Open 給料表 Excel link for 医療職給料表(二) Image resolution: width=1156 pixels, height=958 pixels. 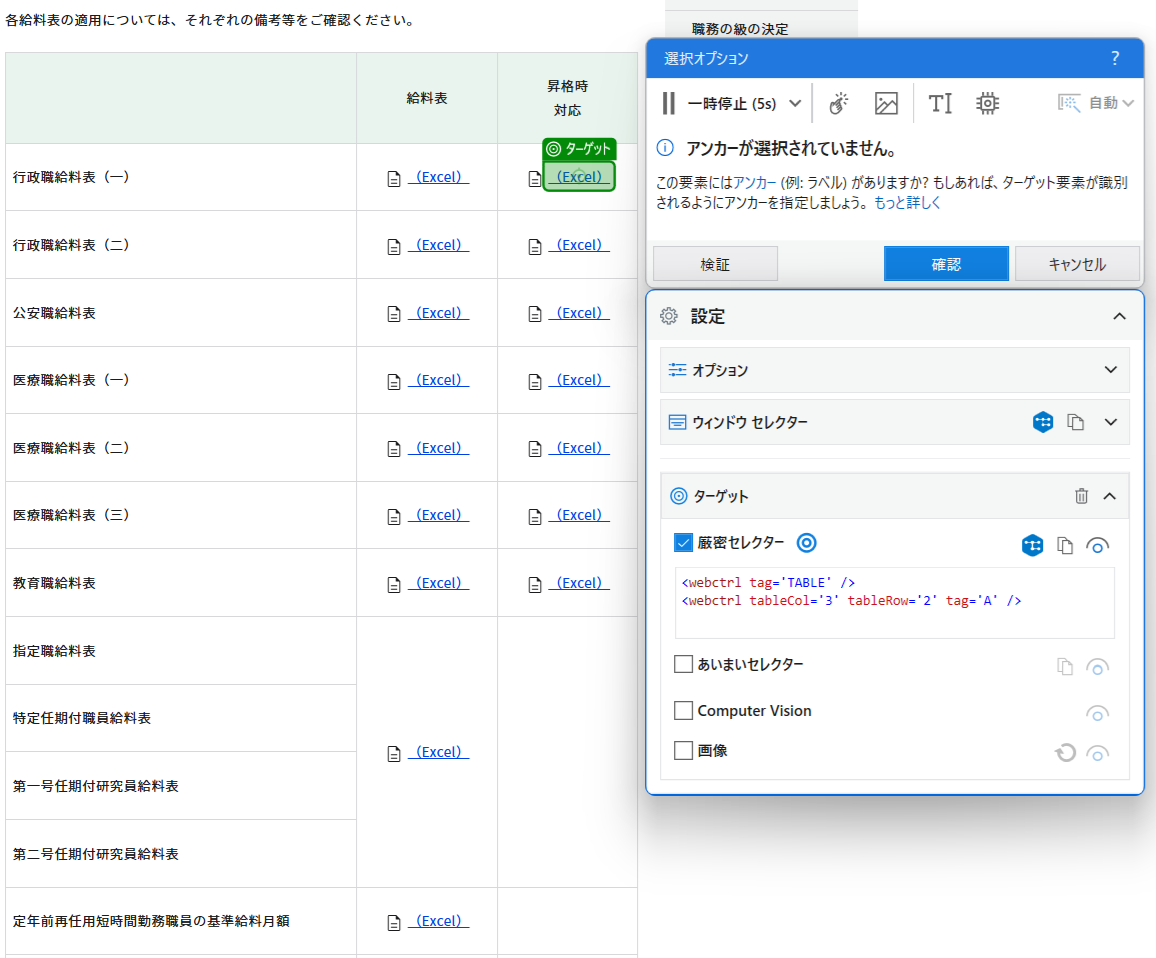click(439, 448)
